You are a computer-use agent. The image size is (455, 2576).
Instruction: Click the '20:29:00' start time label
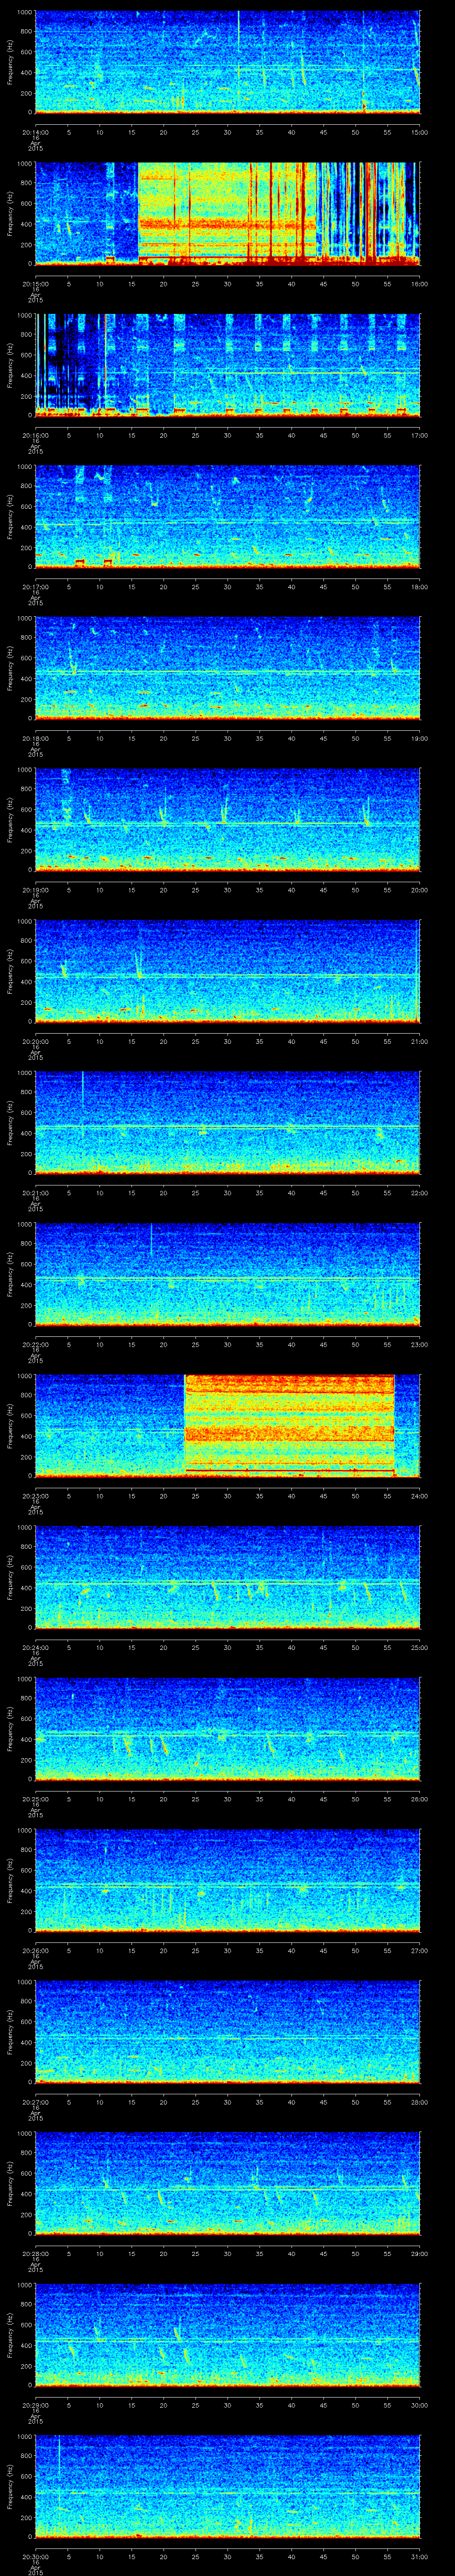pos(35,2405)
